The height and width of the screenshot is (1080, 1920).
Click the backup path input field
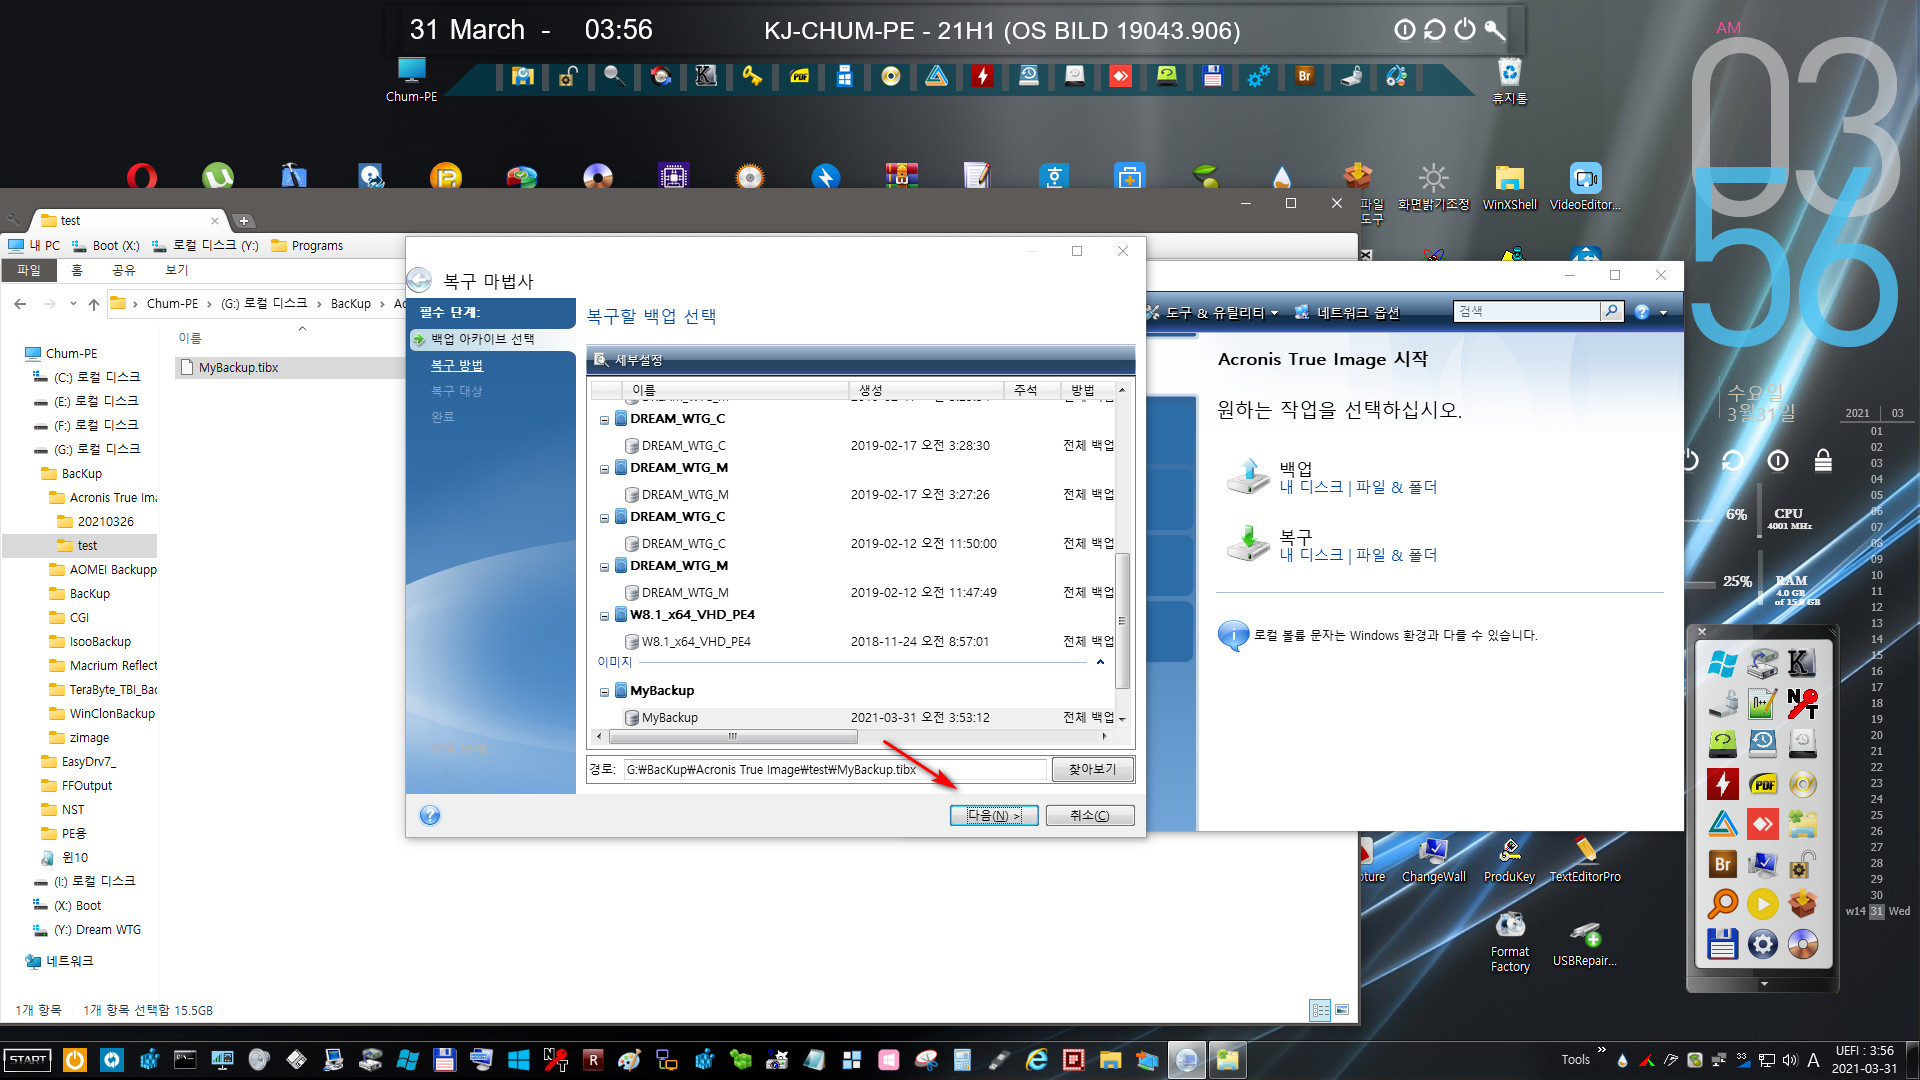[835, 769]
